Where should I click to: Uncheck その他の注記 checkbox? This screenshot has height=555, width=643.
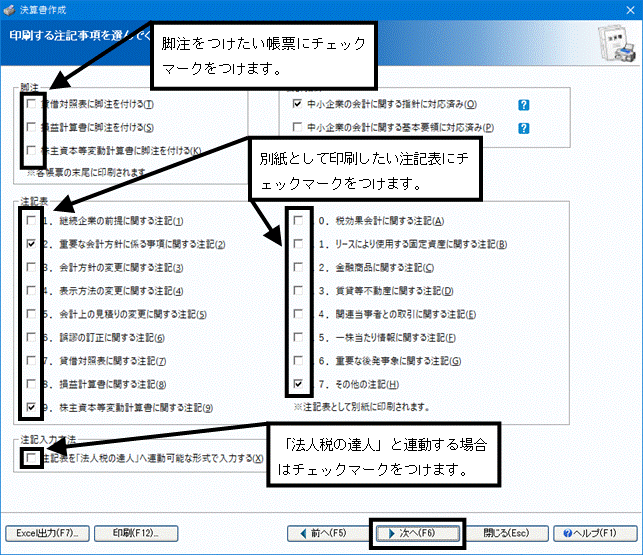[x=298, y=384]
